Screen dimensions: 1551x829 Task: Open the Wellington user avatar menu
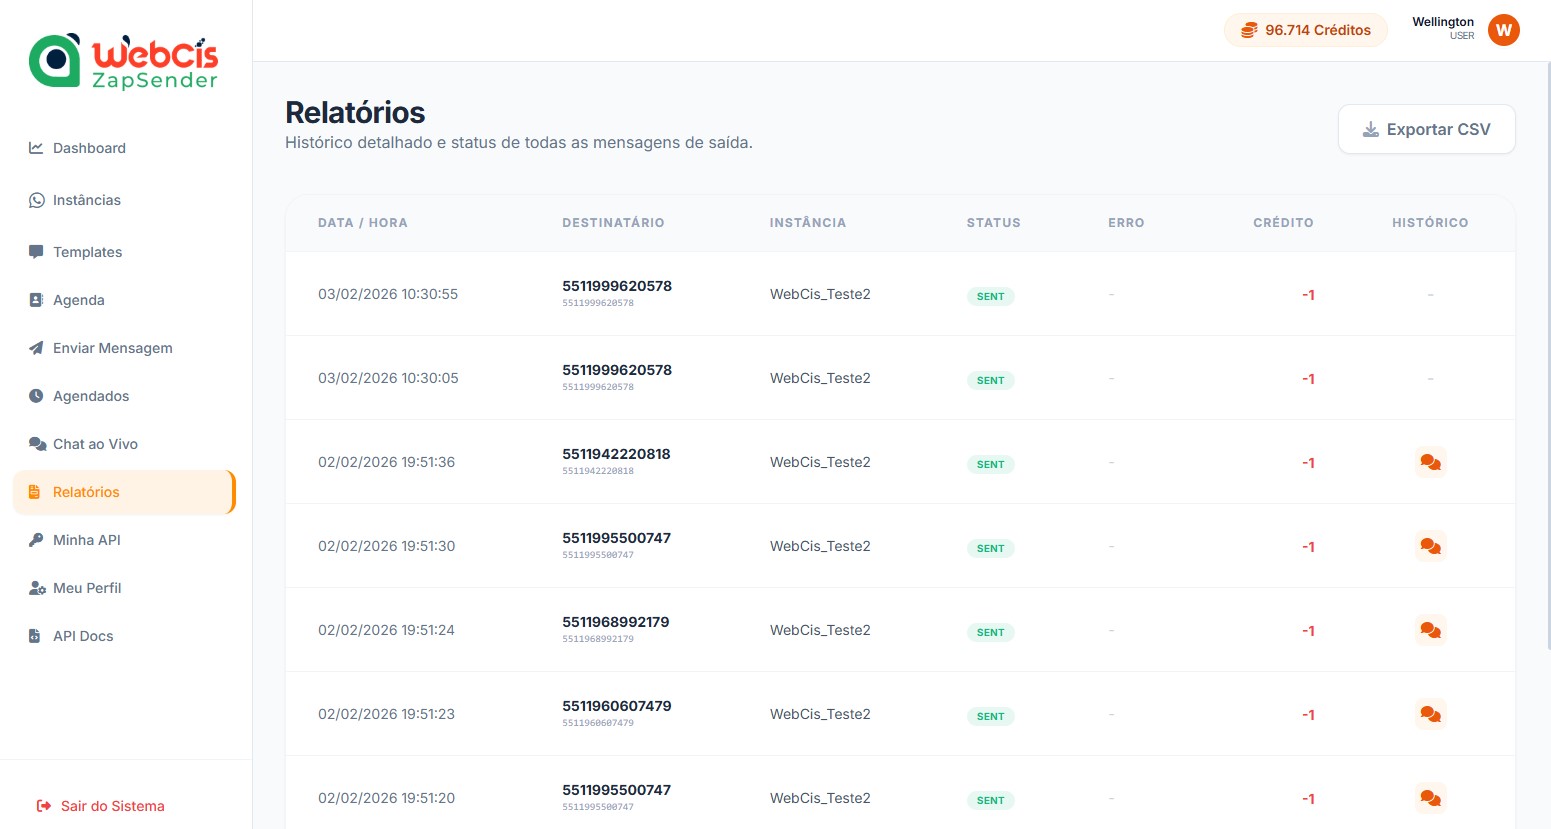click(1503, 30)
